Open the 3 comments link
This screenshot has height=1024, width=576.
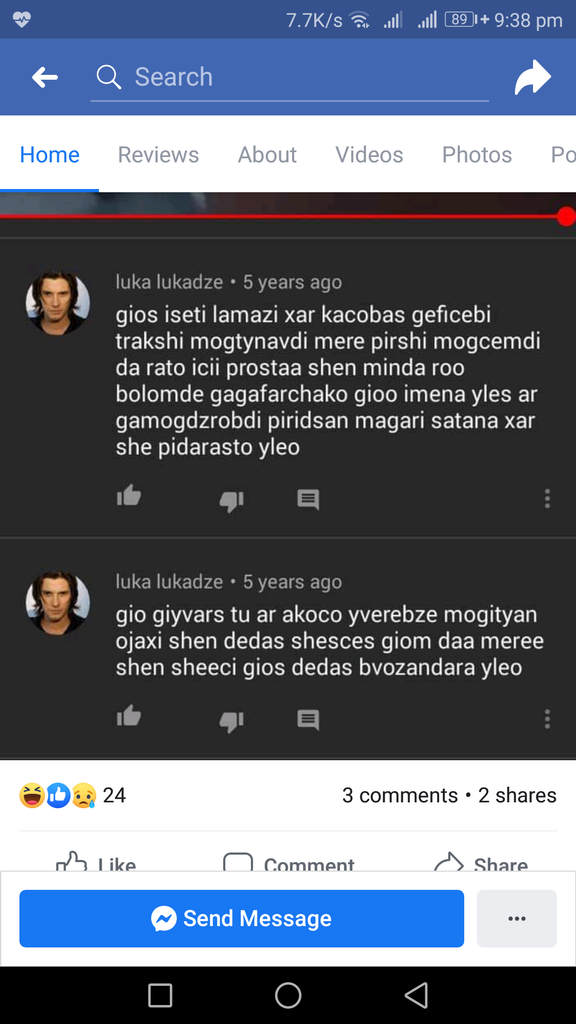point(400,795)
